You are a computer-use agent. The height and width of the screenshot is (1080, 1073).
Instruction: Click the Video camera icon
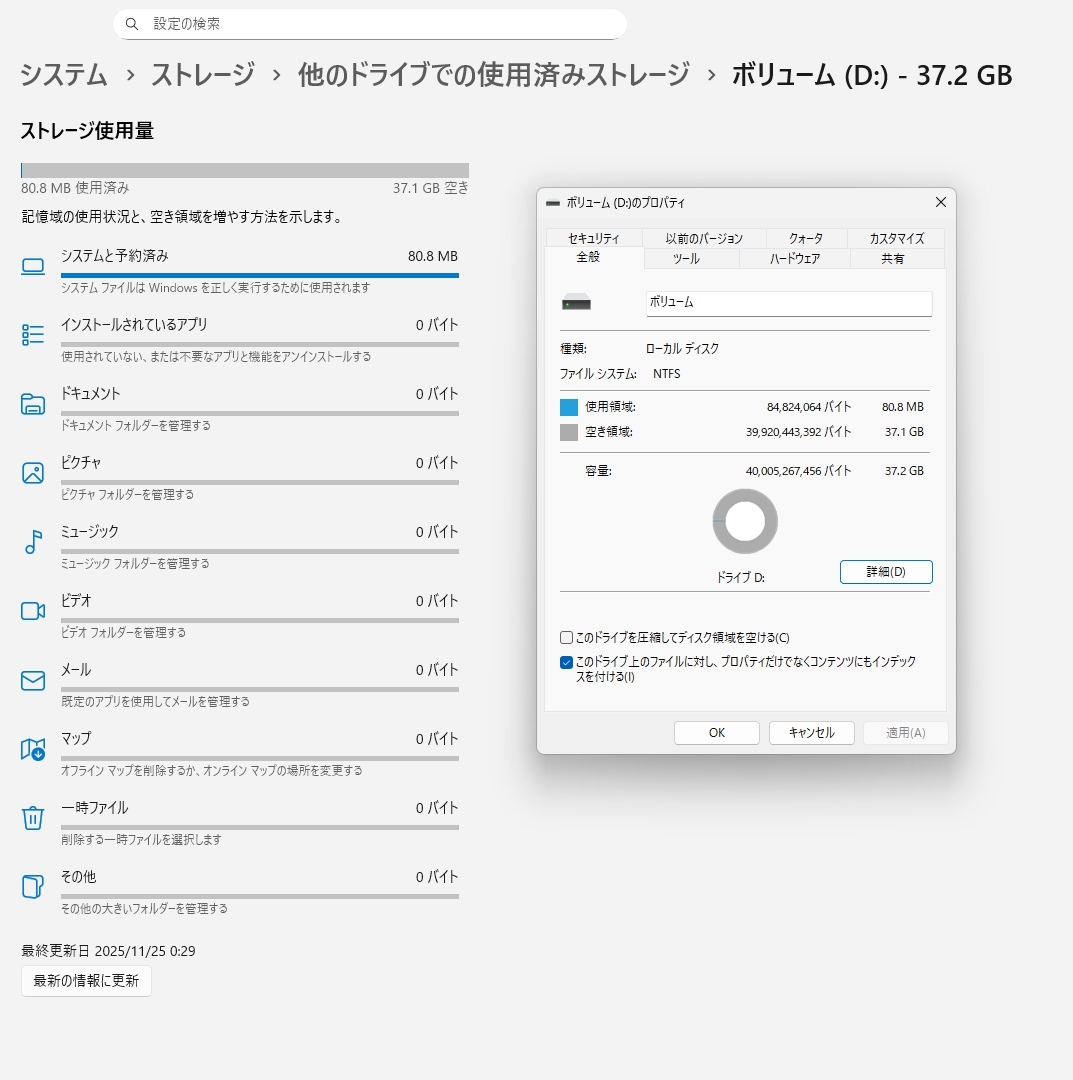[33, 611]
